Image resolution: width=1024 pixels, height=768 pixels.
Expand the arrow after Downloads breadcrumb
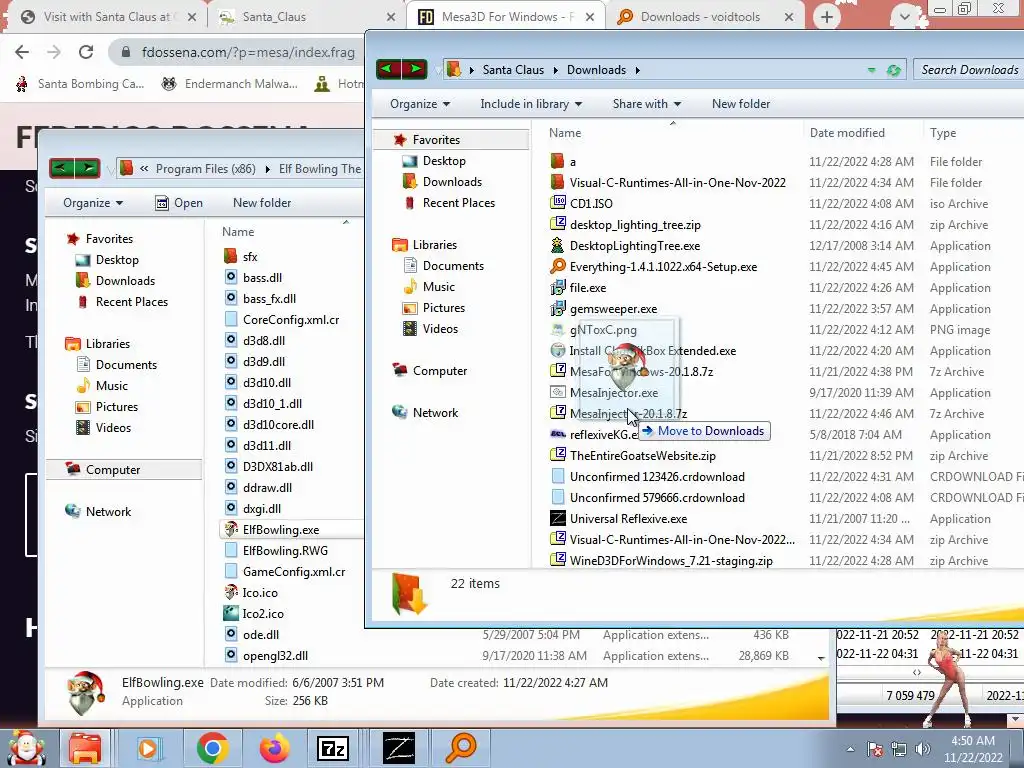(x=637, y=70)
